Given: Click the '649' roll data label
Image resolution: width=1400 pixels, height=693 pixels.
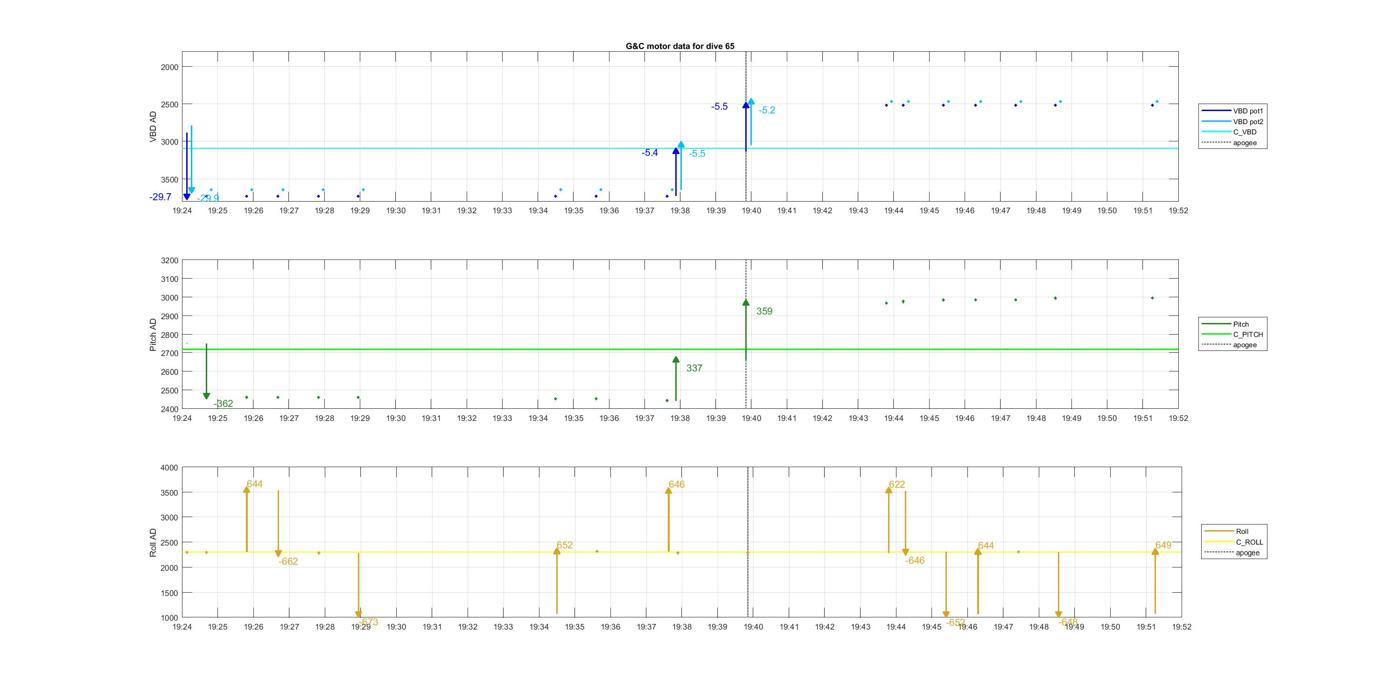Looking at the screenshot, I should (1163, 546).
